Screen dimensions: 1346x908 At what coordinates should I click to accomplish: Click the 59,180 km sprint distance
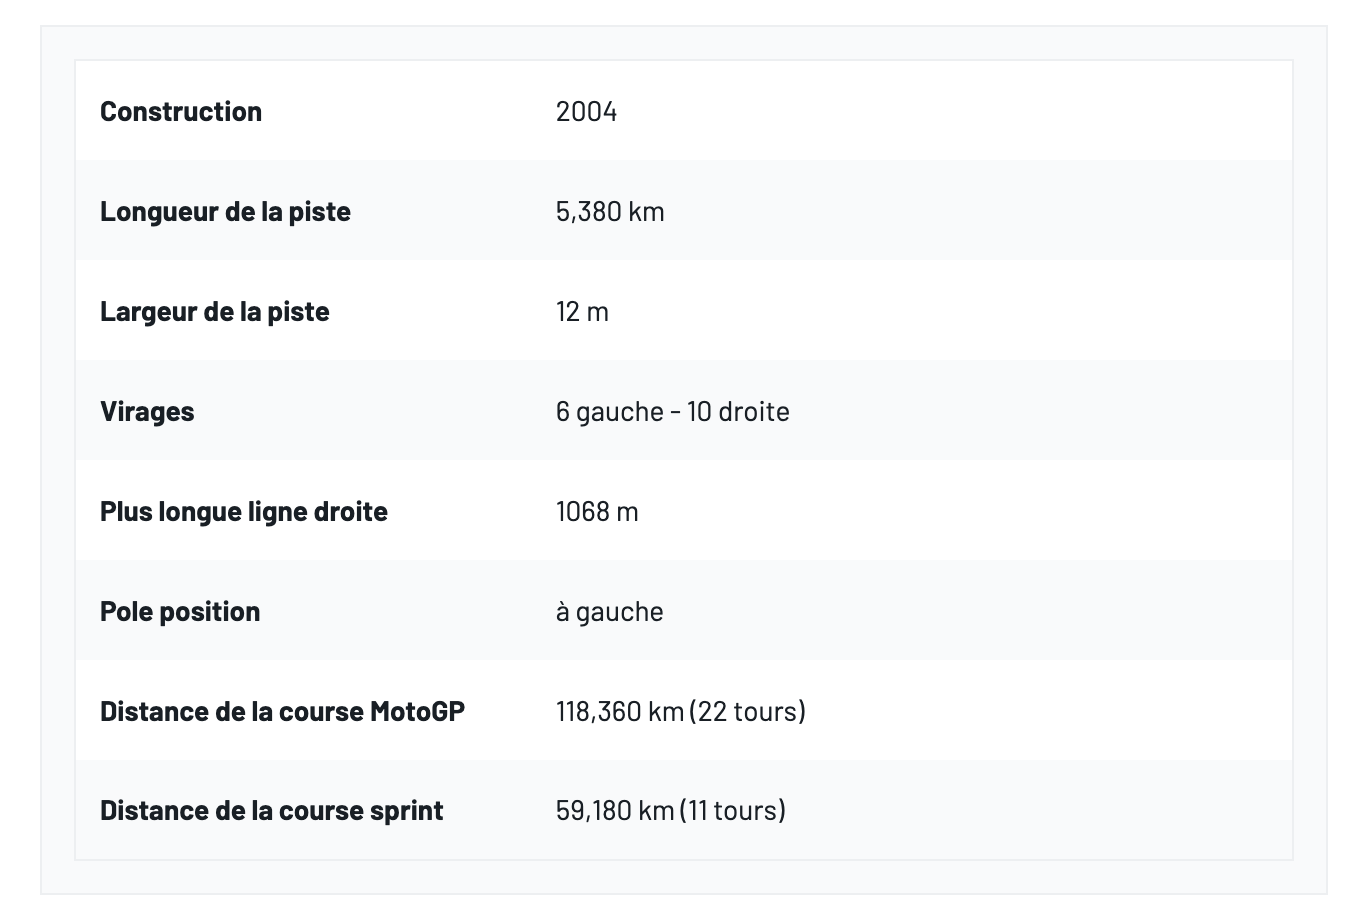615,810
